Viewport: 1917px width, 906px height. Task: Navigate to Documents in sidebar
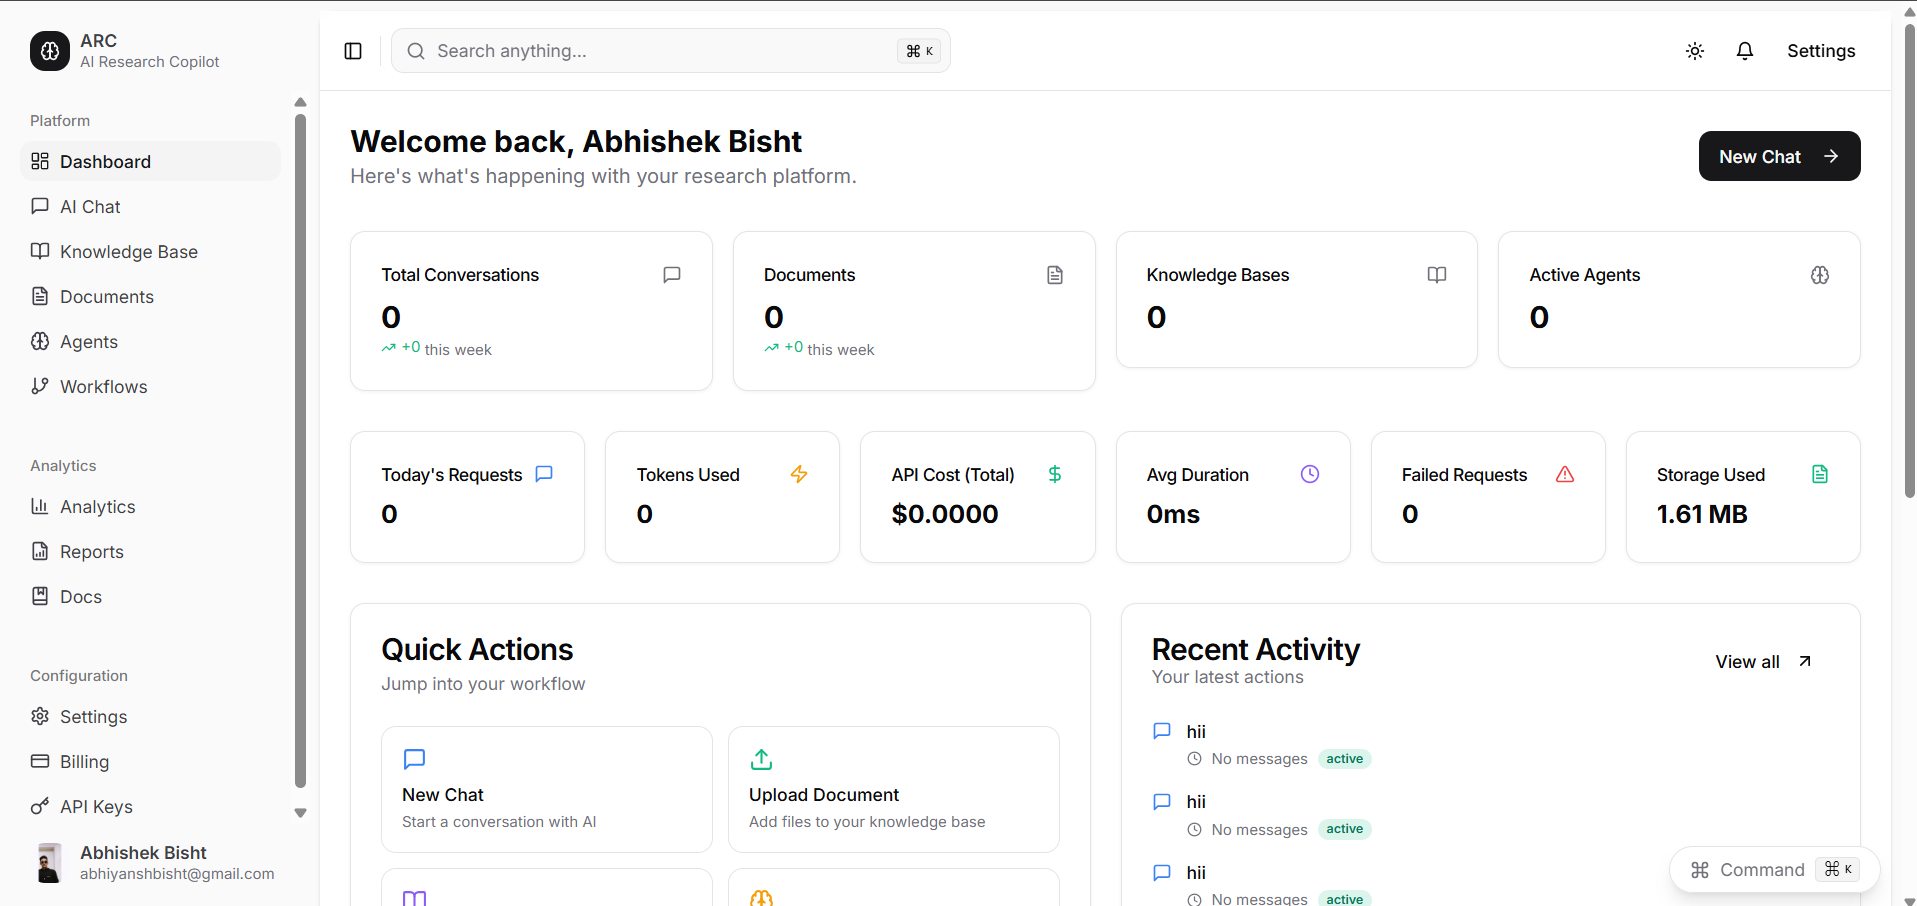click(x=150, y=296)
